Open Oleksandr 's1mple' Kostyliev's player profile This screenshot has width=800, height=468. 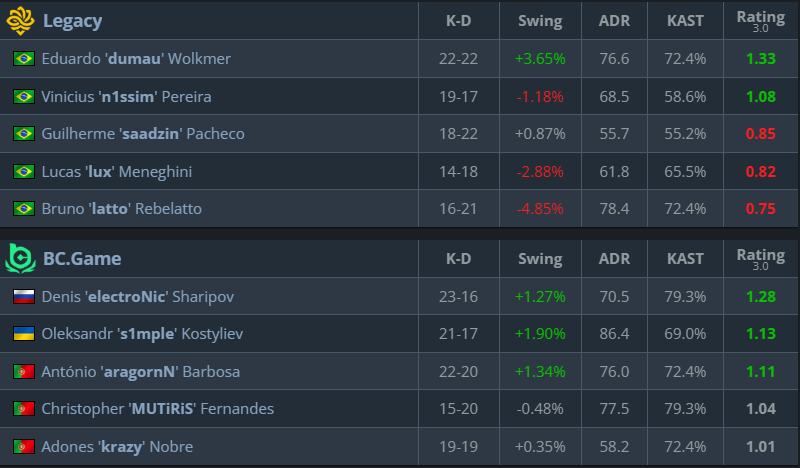[142, 334]
